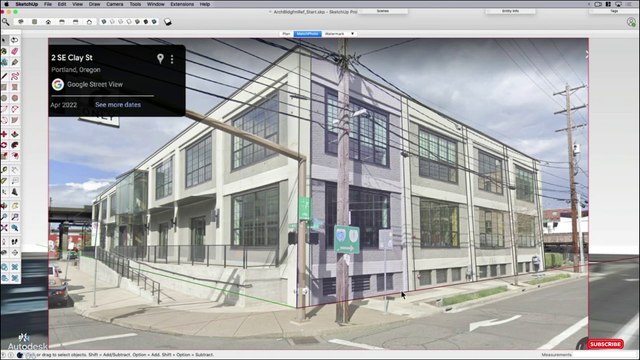Click the Zoom Previous tool
The height and width of the screenshot is (360, 640).
pos(15,228)
